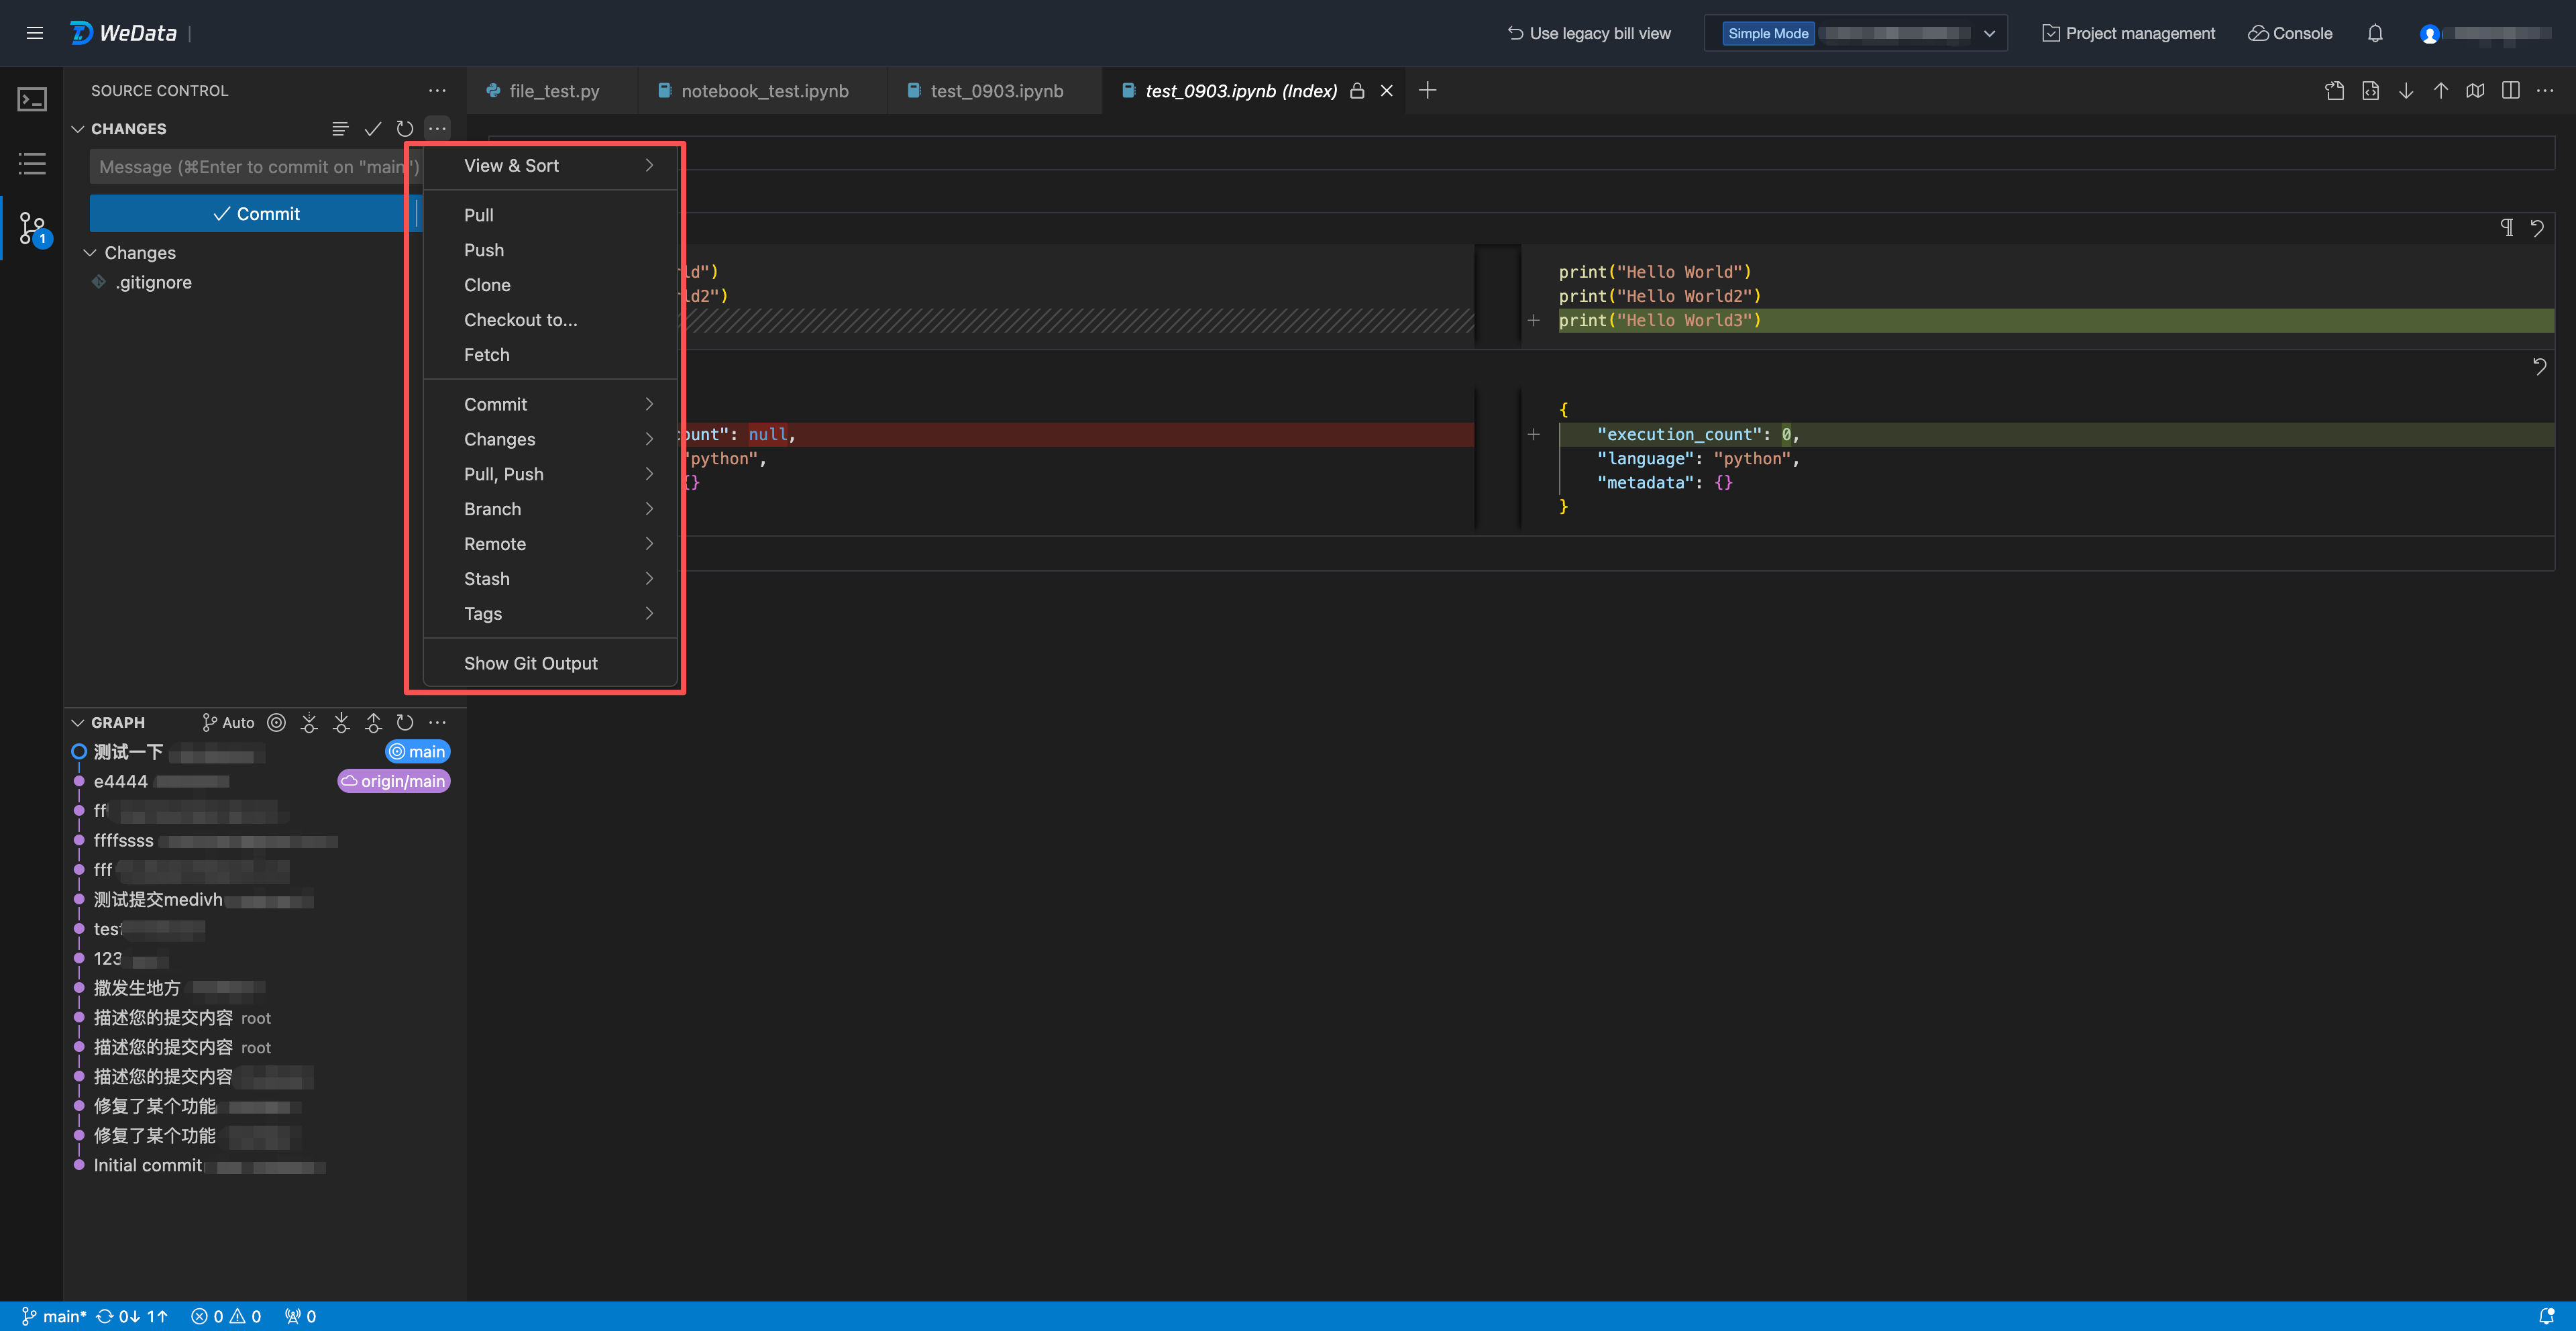Go to next change down-arrow icon
Screen dimensions: 2576x1331
(x=2405, y=91)
